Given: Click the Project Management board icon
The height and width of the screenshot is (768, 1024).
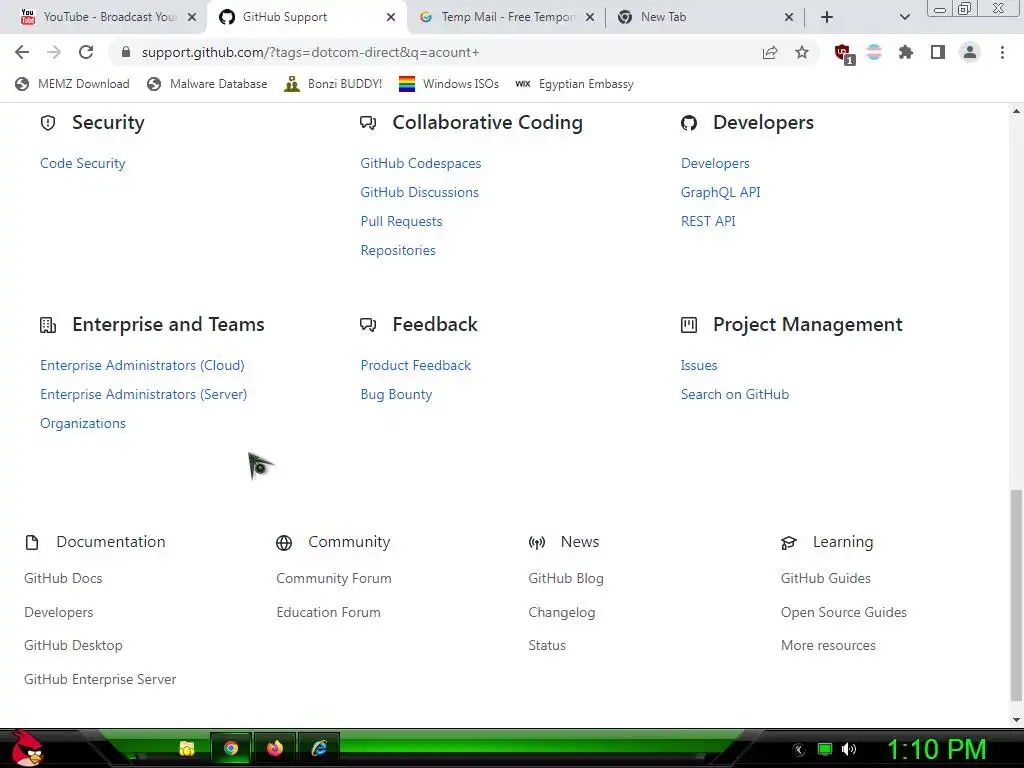Looking at the screenshot, I should click(689, 325).
